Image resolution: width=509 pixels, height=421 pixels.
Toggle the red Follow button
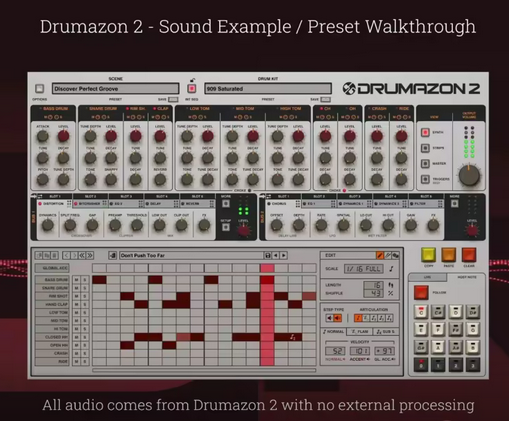click(x=421, y=292)
